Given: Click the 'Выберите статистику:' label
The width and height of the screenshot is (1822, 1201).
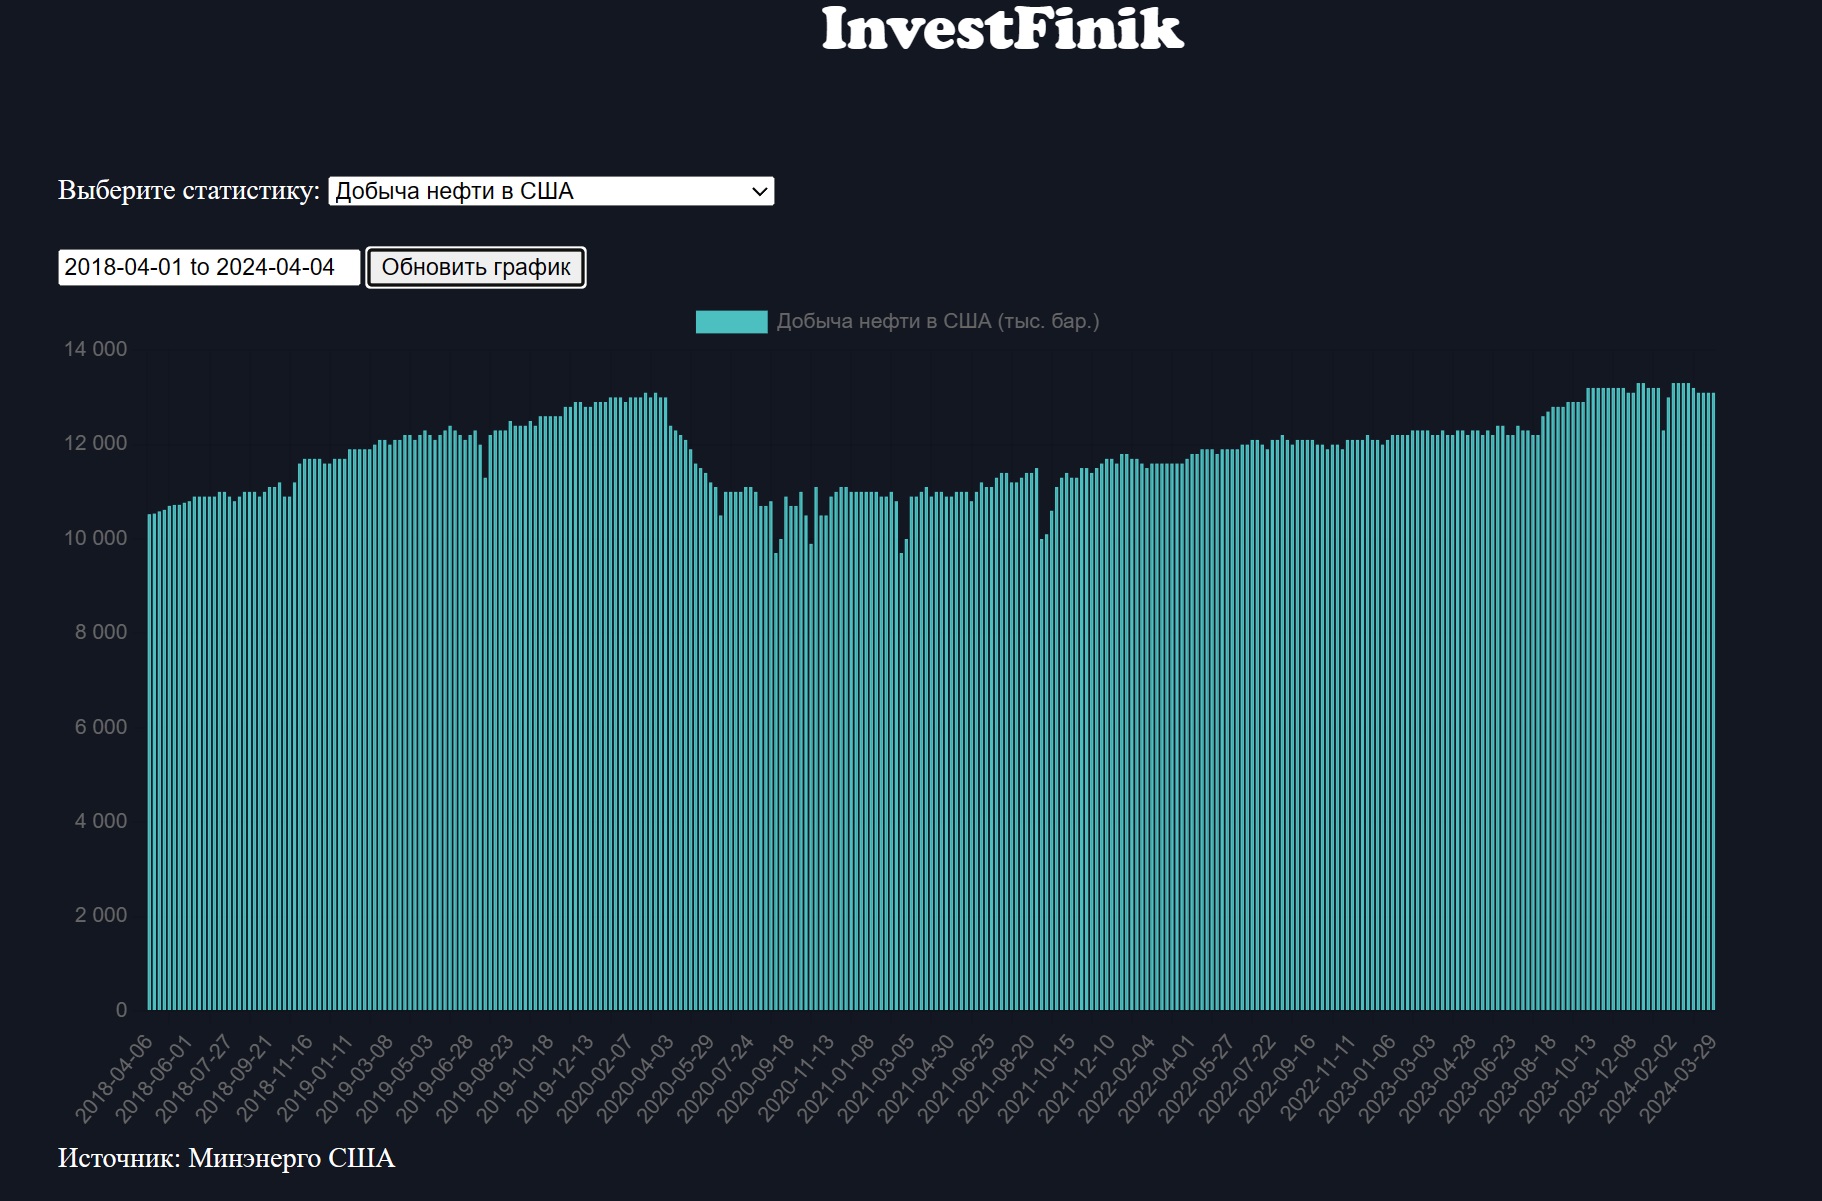Looking at the screenshot, I should coord(189,190).
